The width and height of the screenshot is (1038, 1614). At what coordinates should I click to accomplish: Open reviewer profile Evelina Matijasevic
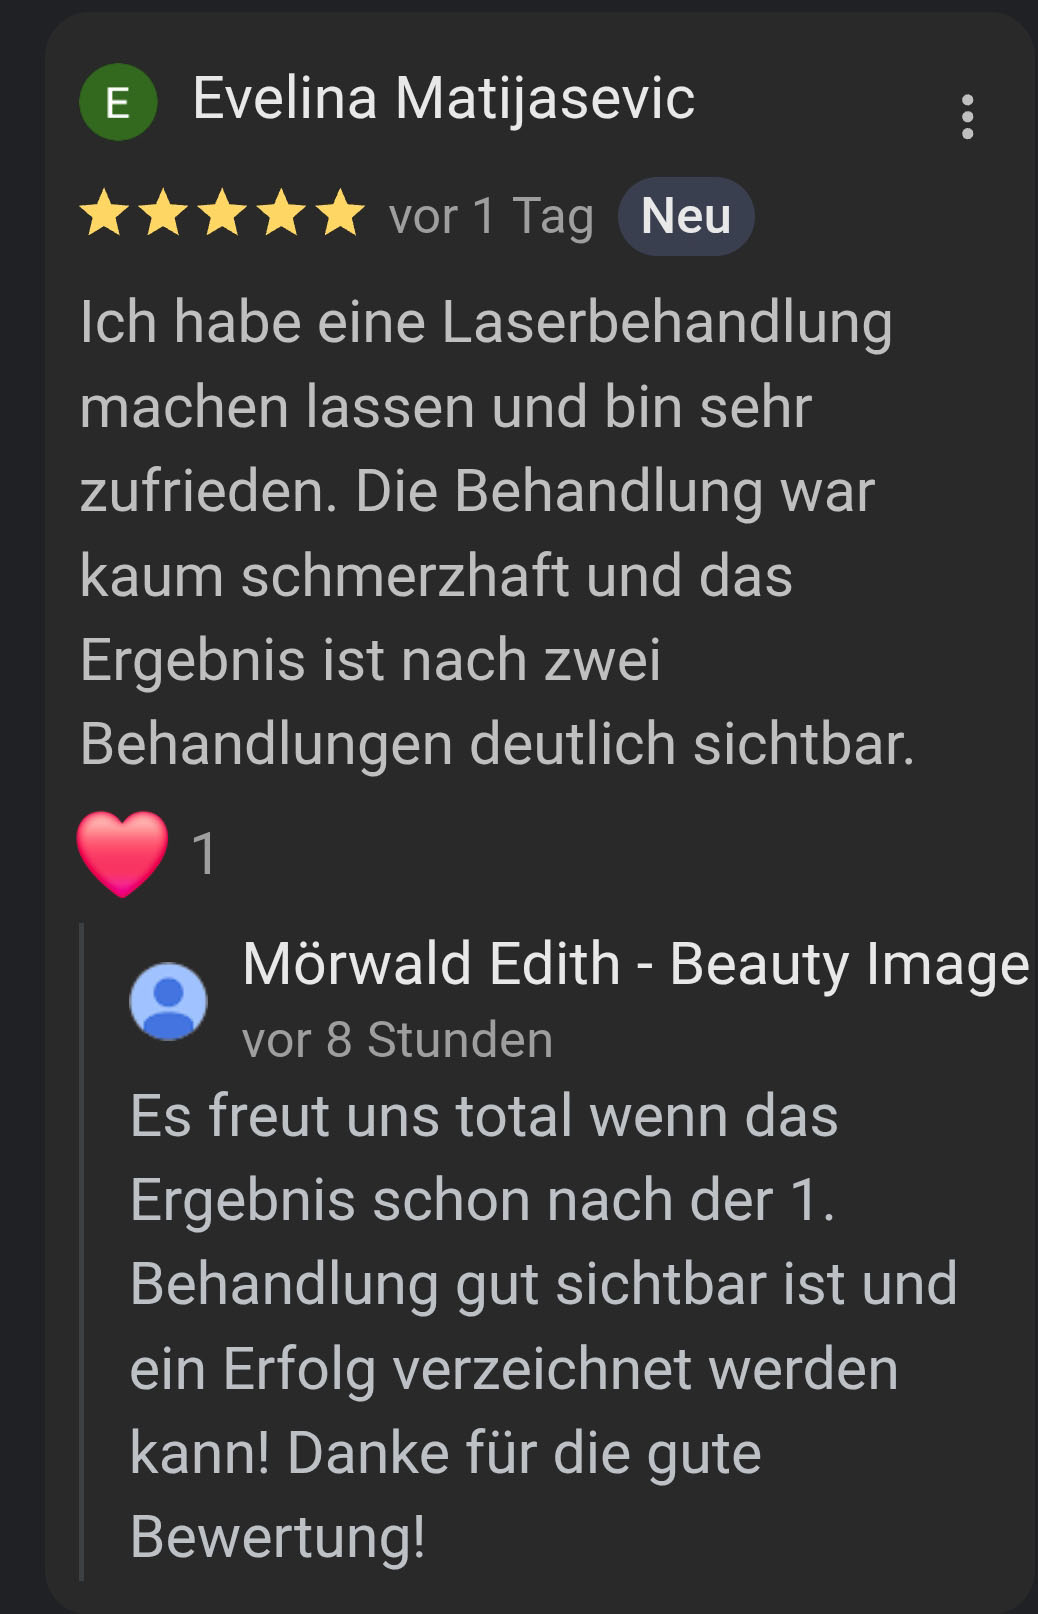tap(443, 100)
